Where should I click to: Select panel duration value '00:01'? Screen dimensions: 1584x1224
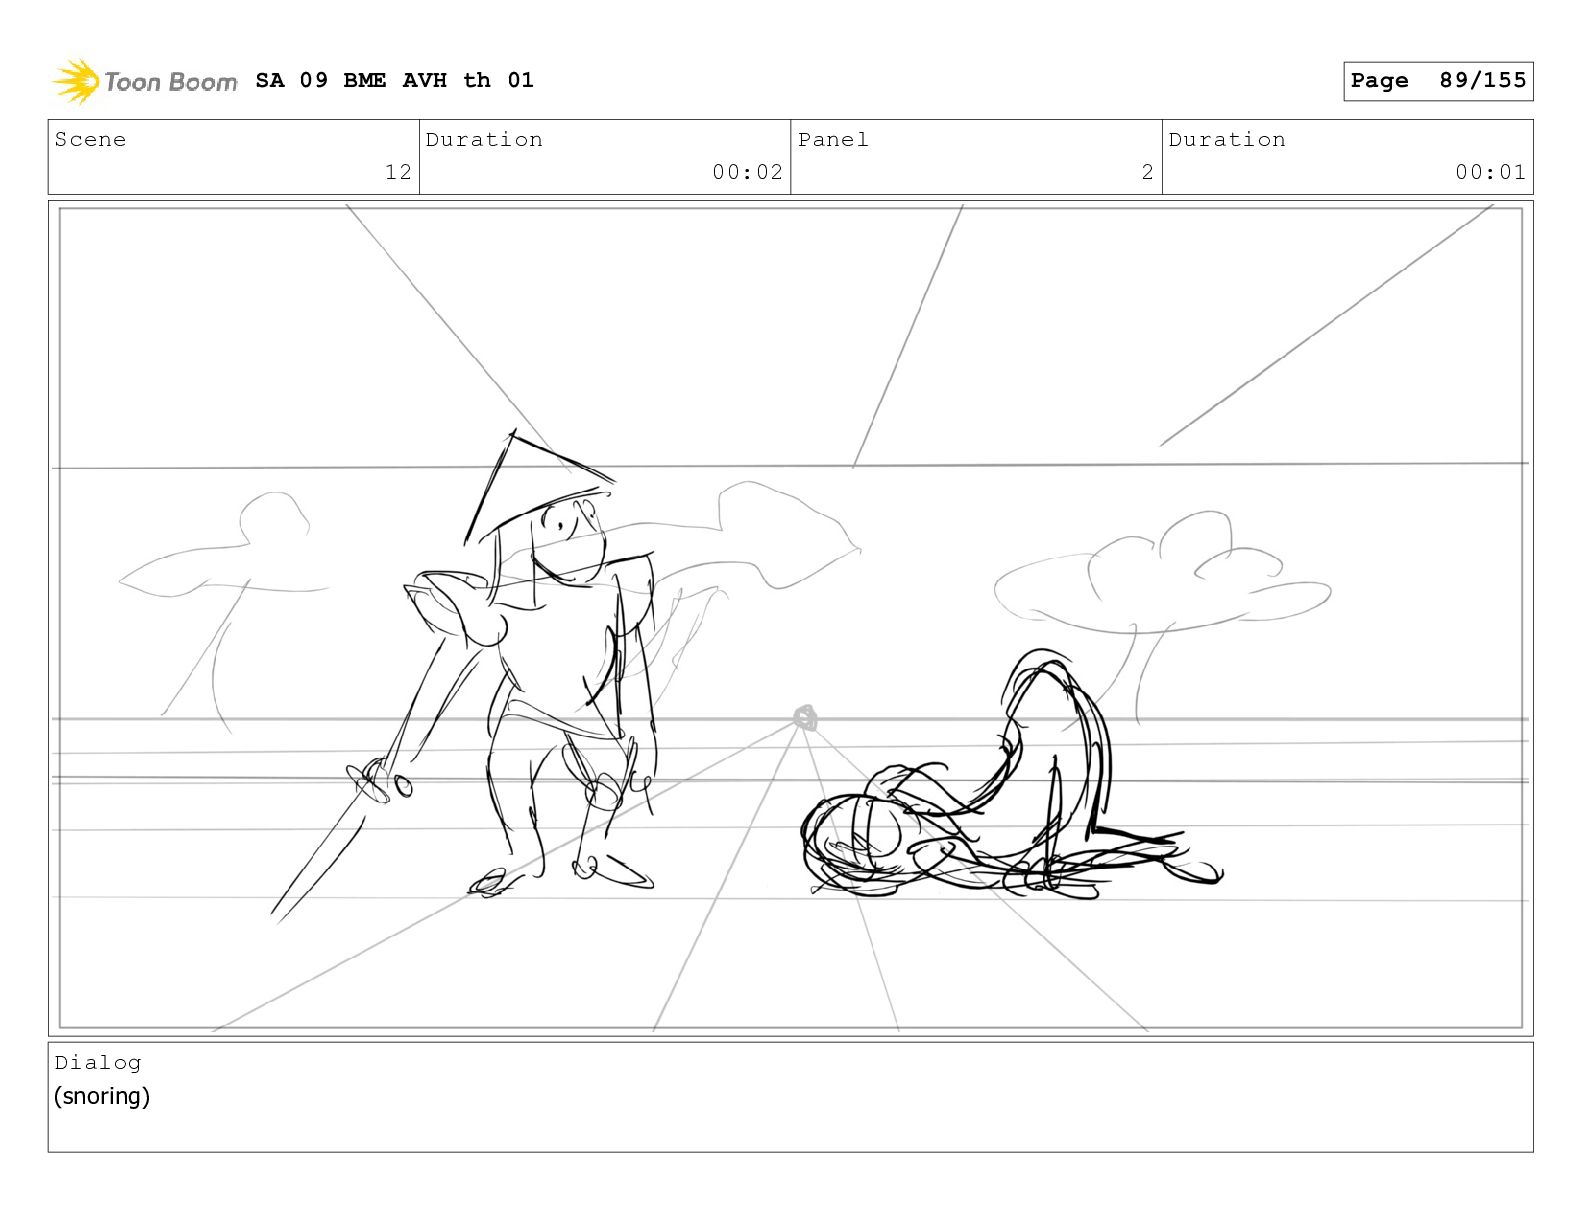[x=1490, y=172]
